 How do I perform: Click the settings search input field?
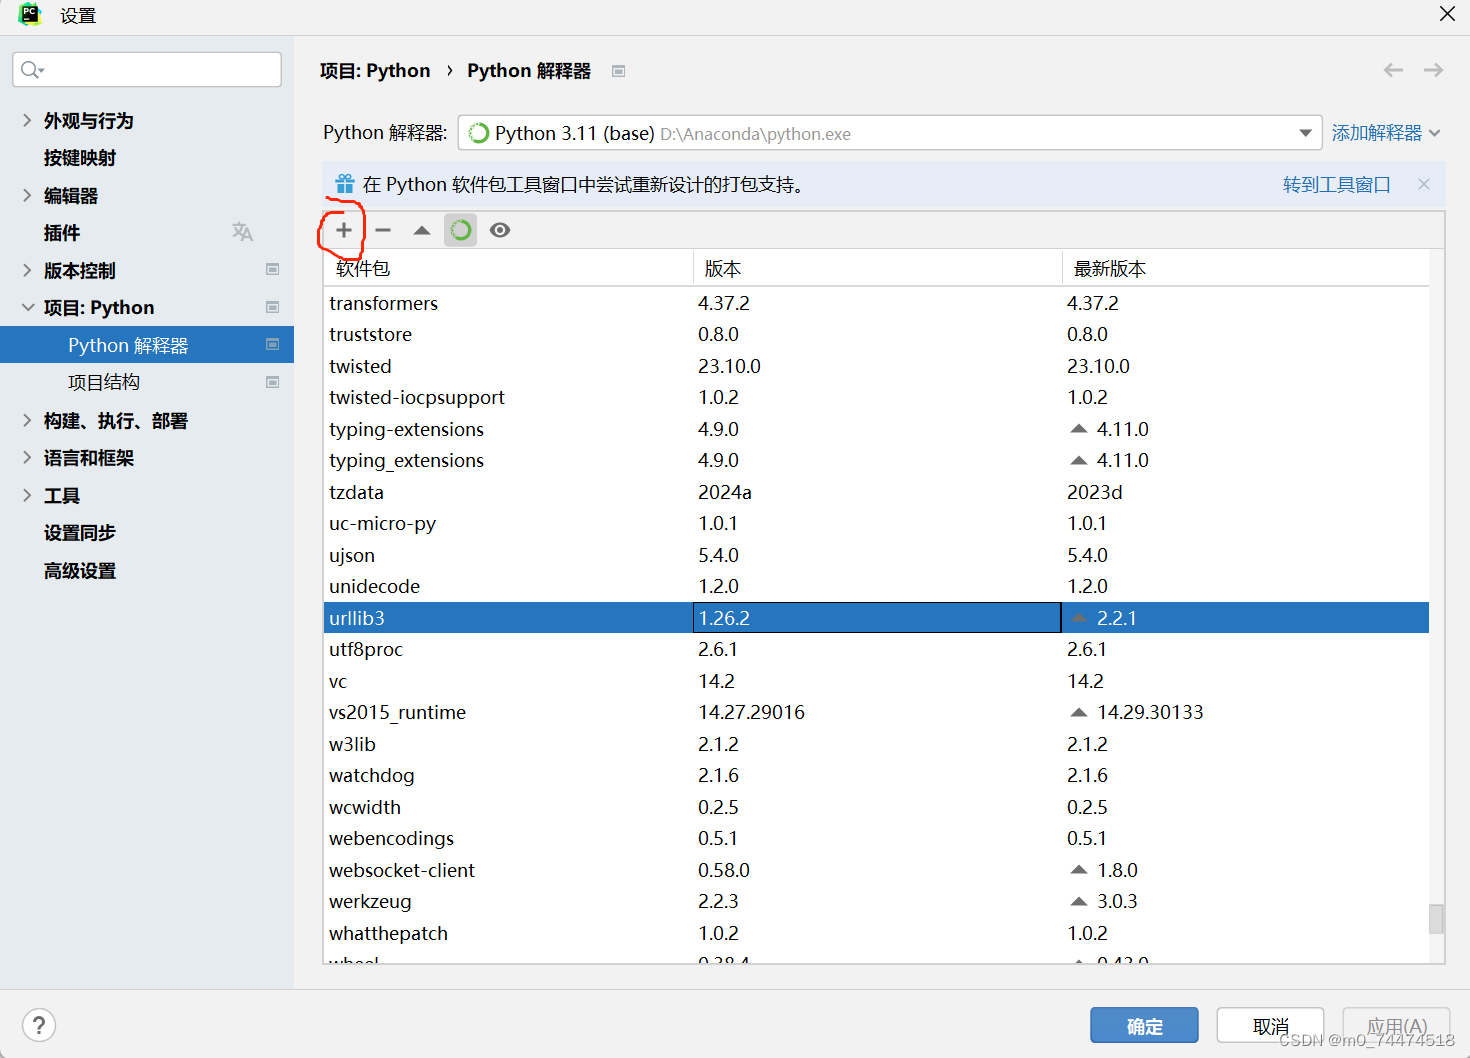click(x=147, y=69)
